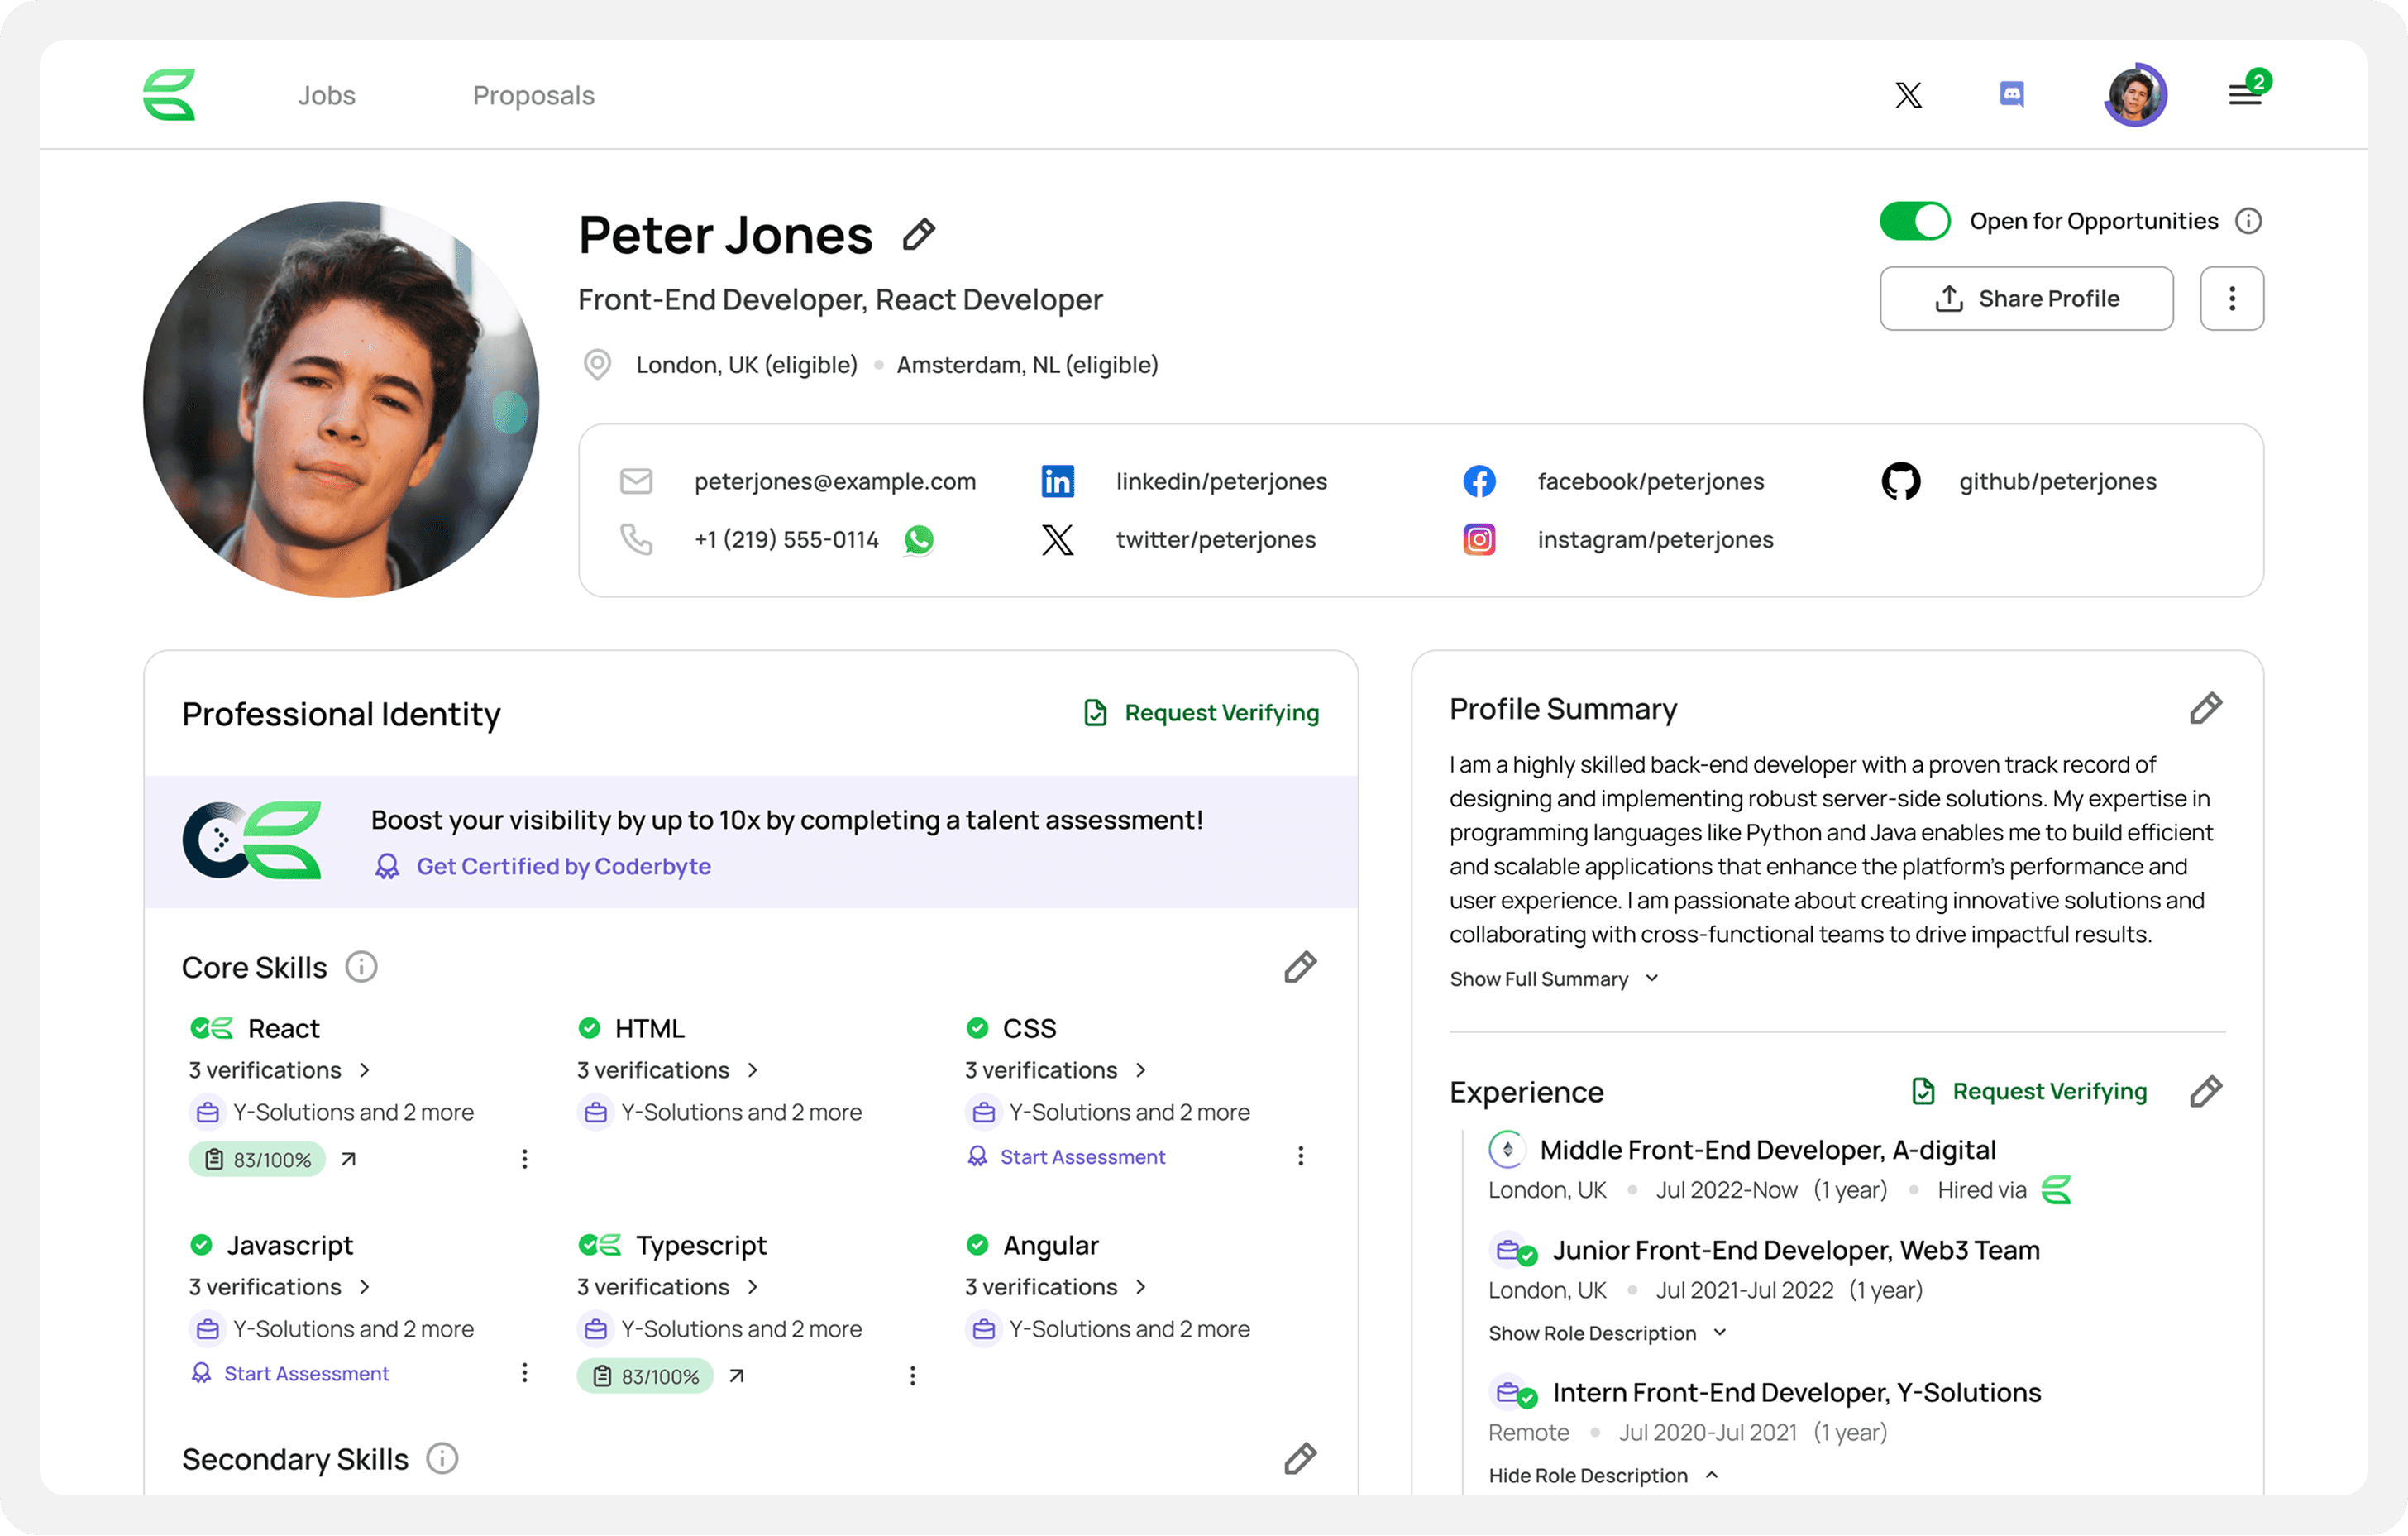Open the Proposals tab
The height and width of the screenshot is (1536, 2408).
(533, 95)
